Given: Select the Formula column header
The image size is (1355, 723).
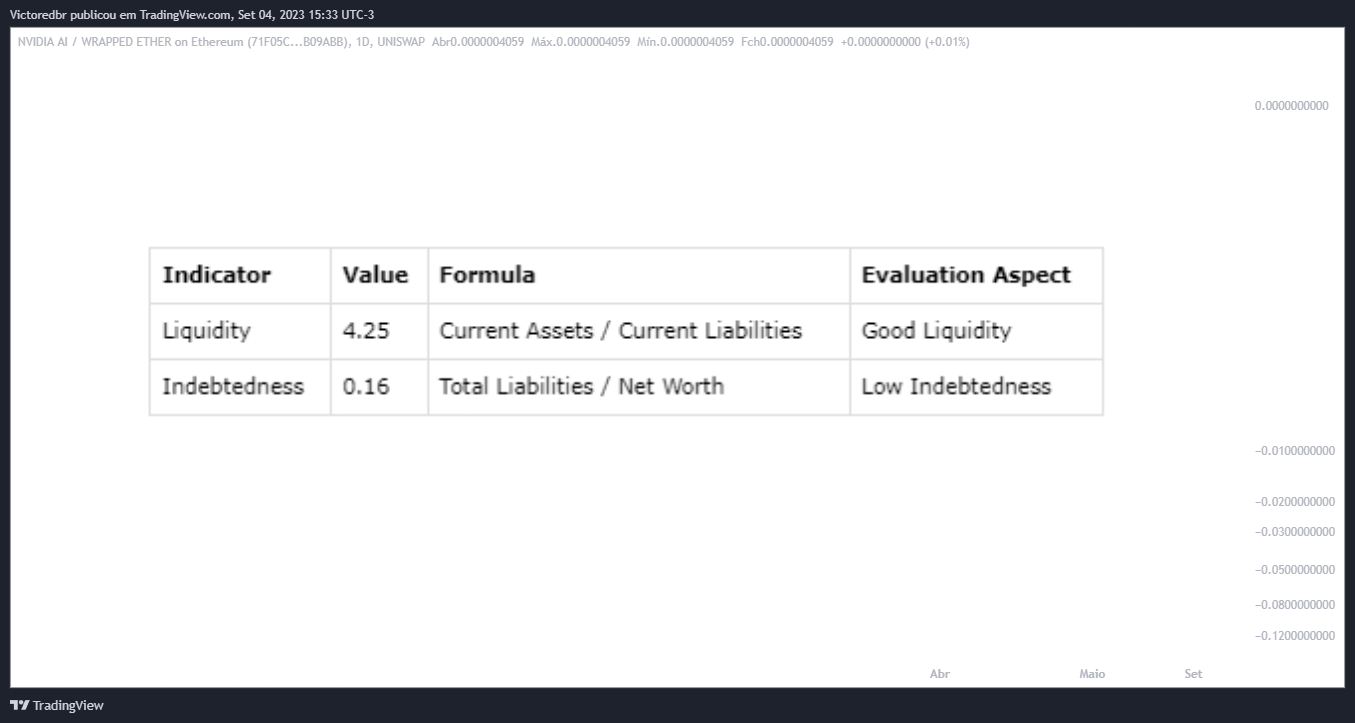Looking at the screenshot, I should tap(487, 275).
